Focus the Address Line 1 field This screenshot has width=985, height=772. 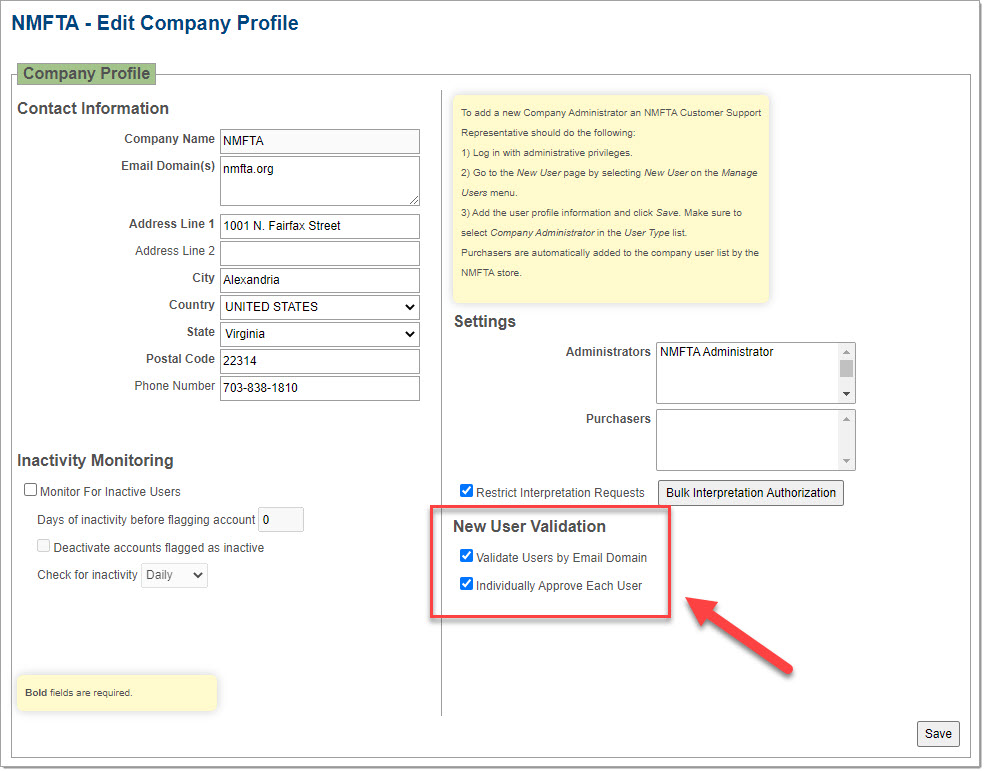(320, 227)
